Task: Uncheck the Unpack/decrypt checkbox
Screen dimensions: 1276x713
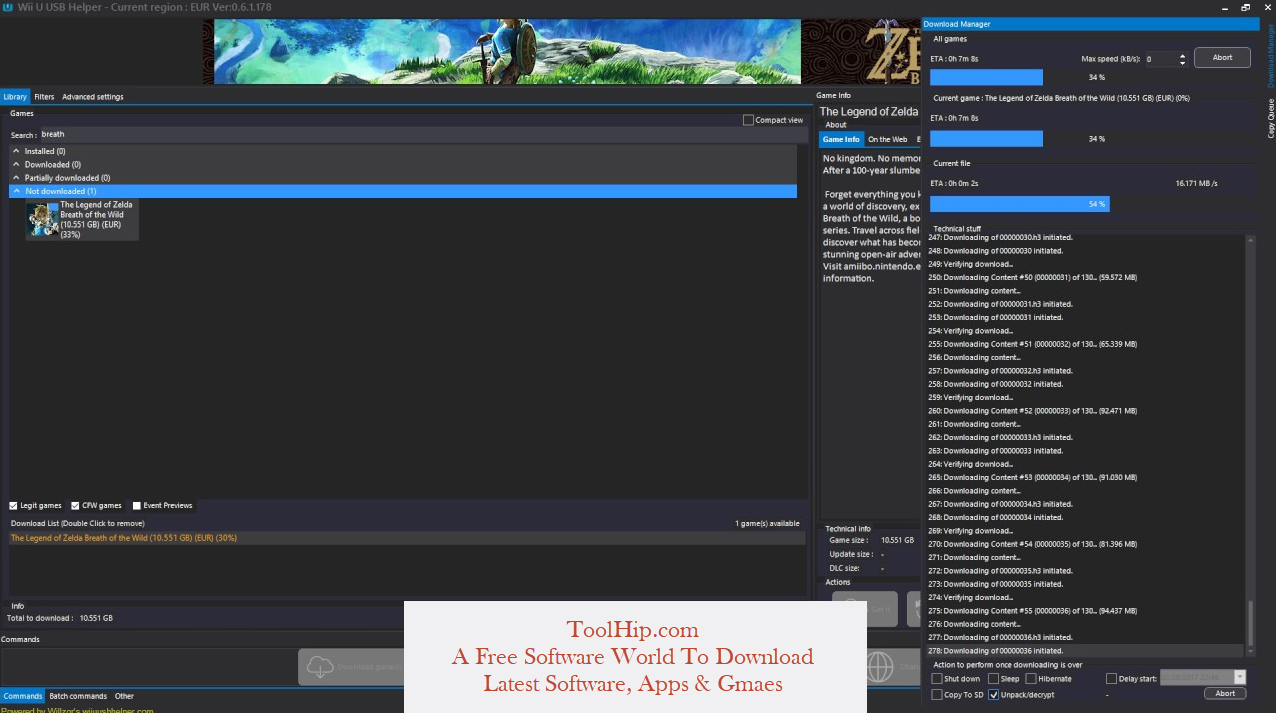Action: coord(994,695)
